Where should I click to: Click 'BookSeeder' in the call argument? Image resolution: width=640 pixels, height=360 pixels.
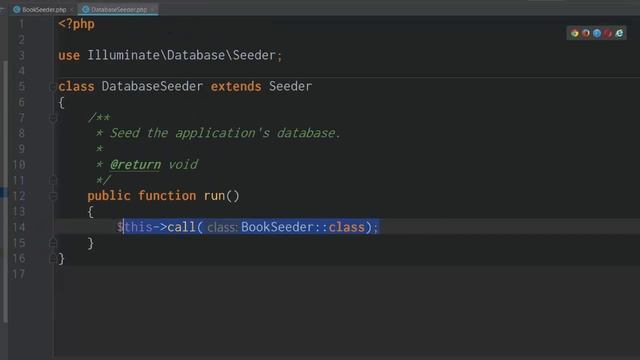click(x=277, y=227)
